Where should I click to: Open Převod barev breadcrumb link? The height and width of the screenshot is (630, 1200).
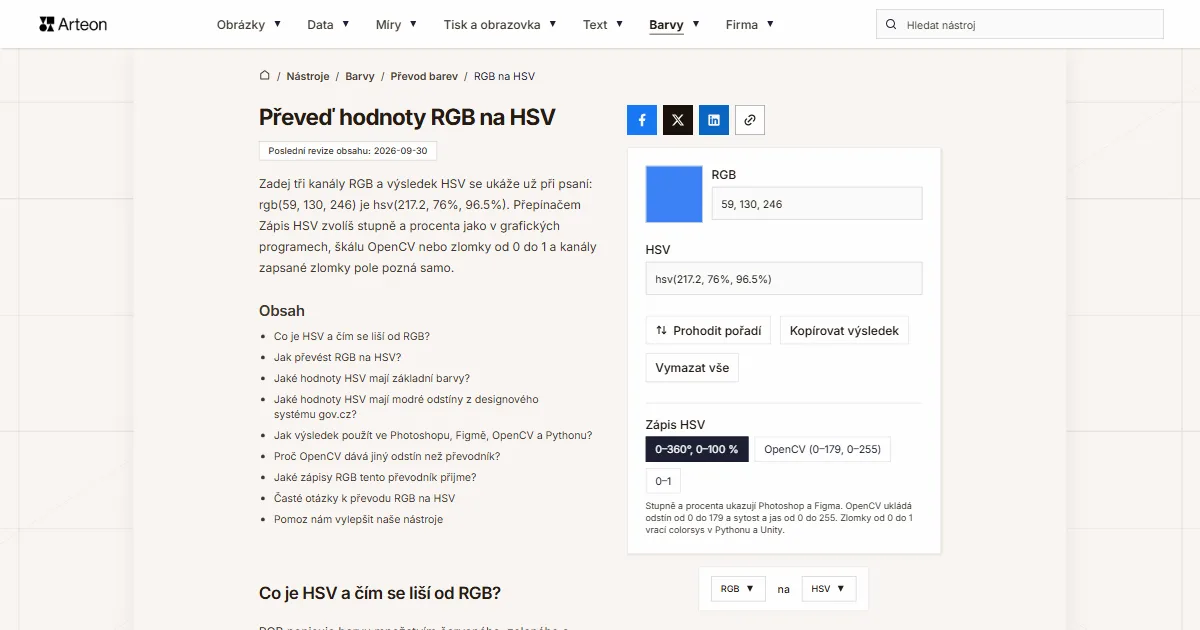(x=424, y=76)
